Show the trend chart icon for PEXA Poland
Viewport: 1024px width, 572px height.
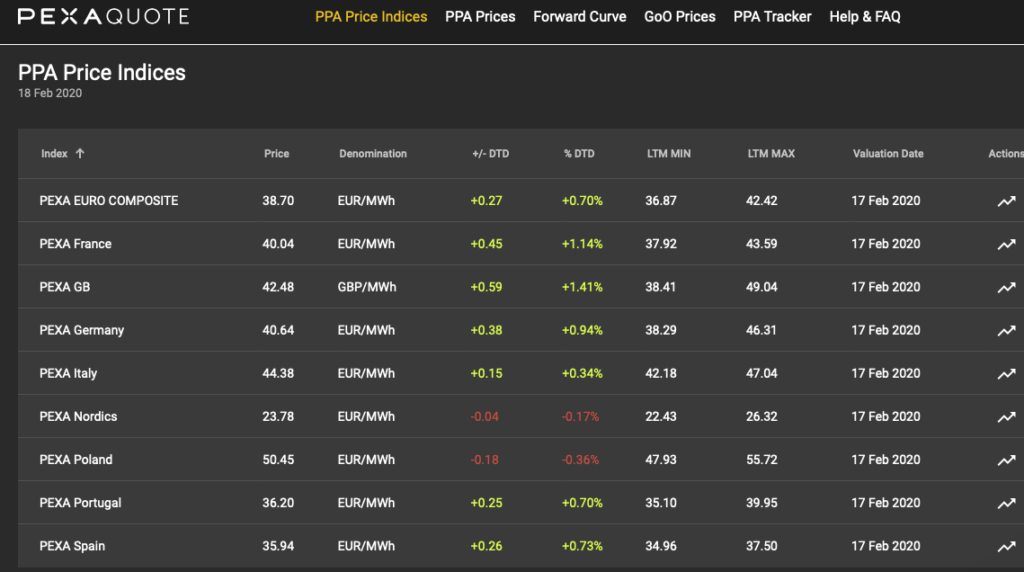tap(1006, 460)
